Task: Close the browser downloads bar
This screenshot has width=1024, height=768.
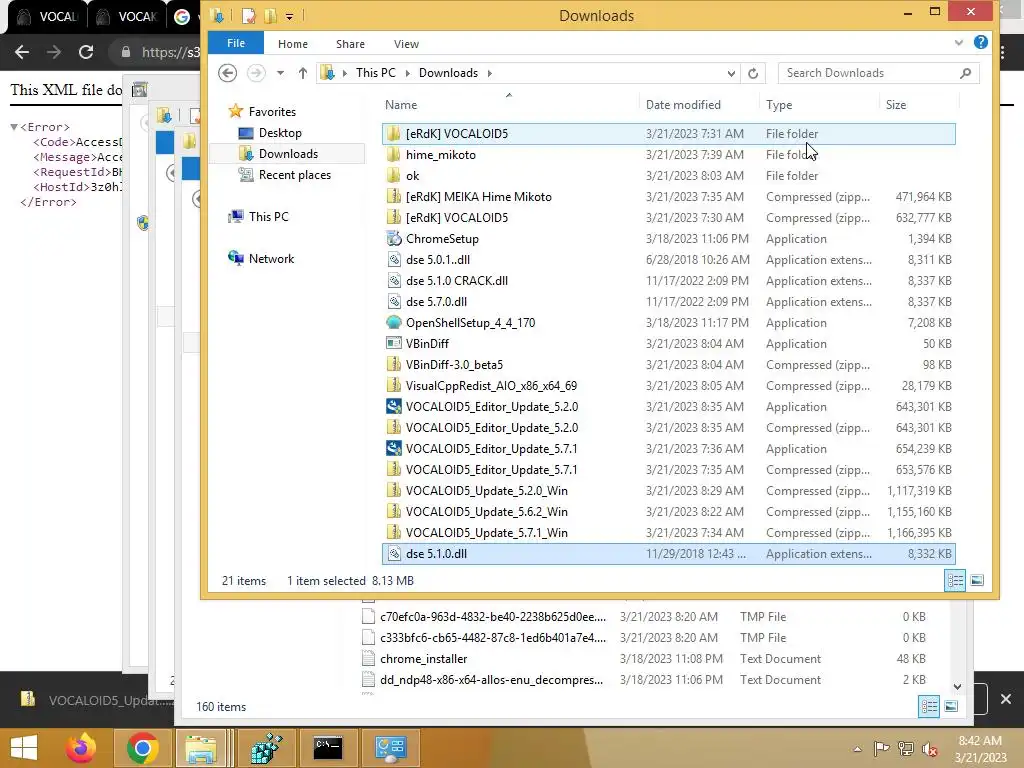Action: point(1005,699)
